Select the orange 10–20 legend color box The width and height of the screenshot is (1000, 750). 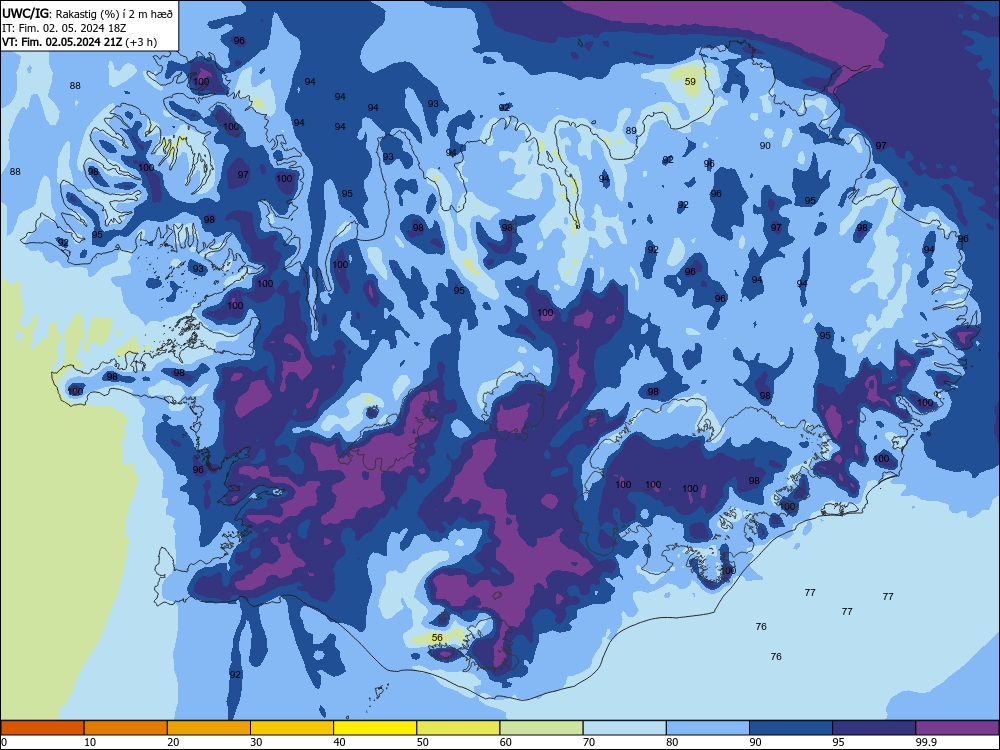(x=126, y=728)
